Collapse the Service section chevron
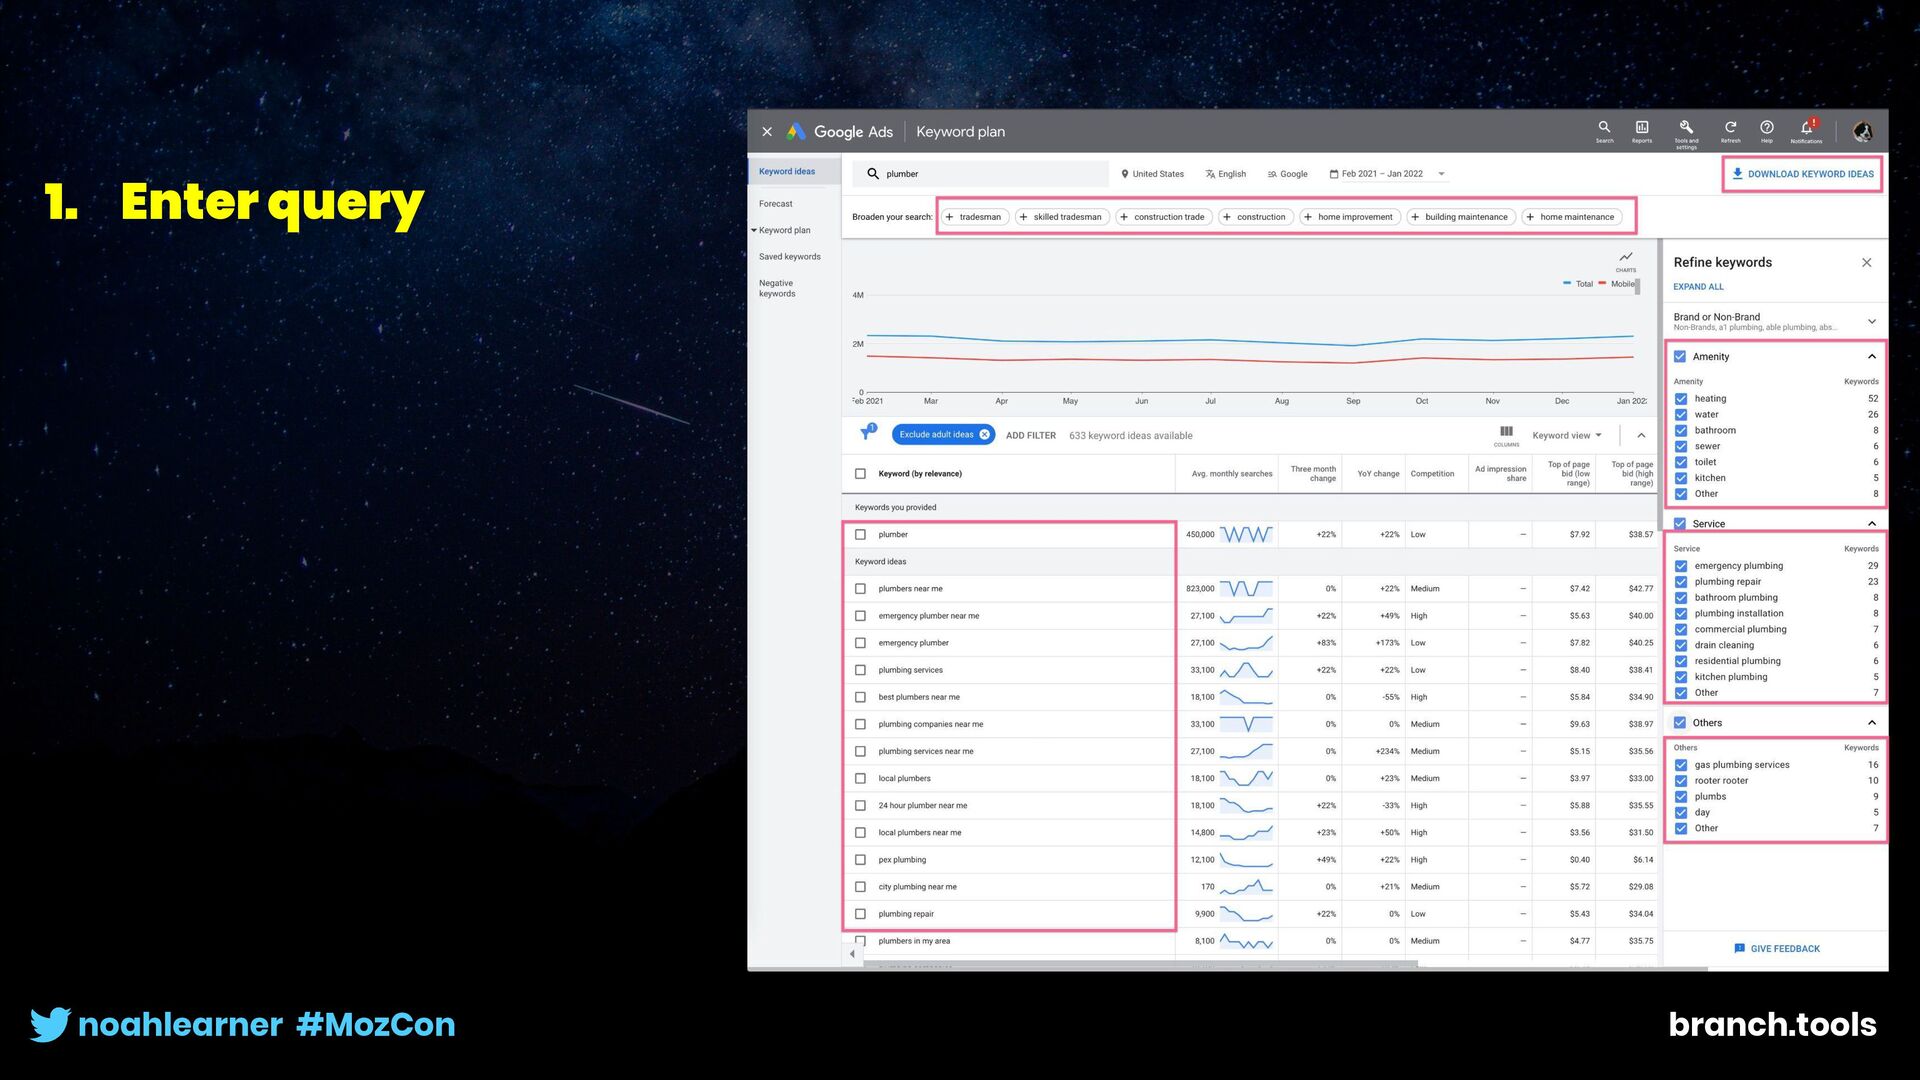The width and height of the screenshot is (1920, 1080). click(1871, 524)
